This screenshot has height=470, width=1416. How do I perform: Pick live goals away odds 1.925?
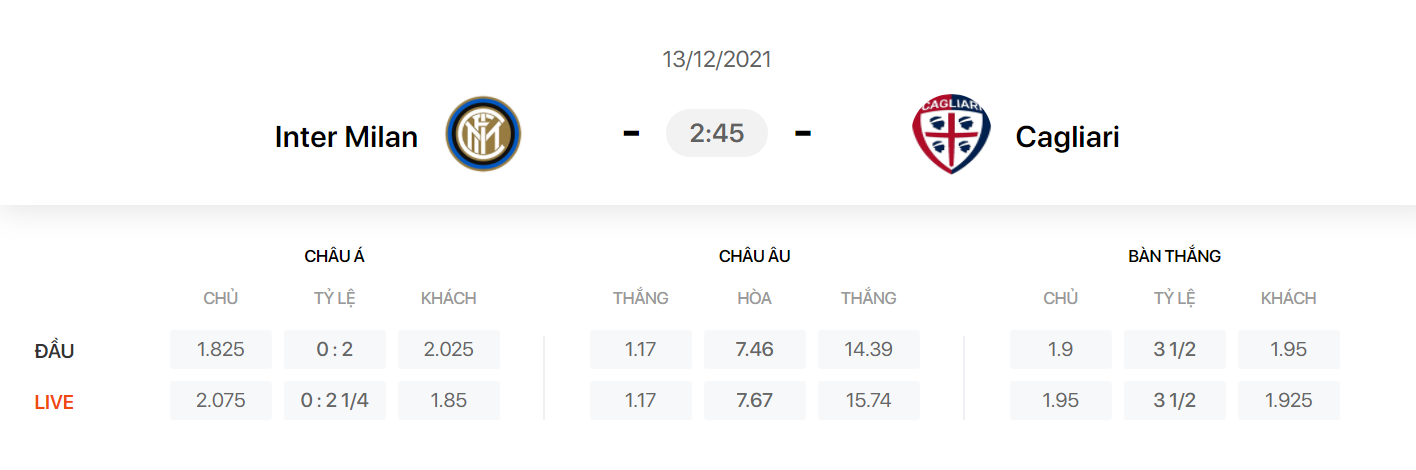pyautogui.click(x=1289, y=401)
